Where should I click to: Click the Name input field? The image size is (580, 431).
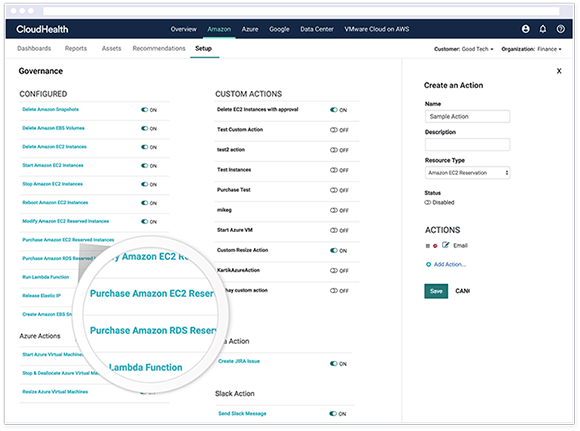point(467,117)
